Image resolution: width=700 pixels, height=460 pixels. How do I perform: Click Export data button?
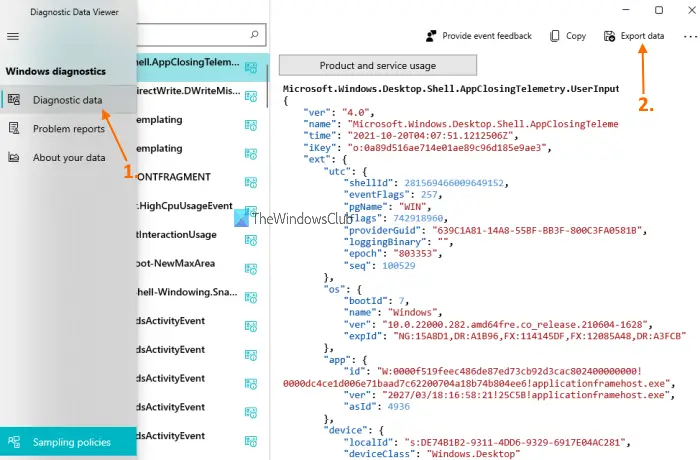click(x=634, y=36)
